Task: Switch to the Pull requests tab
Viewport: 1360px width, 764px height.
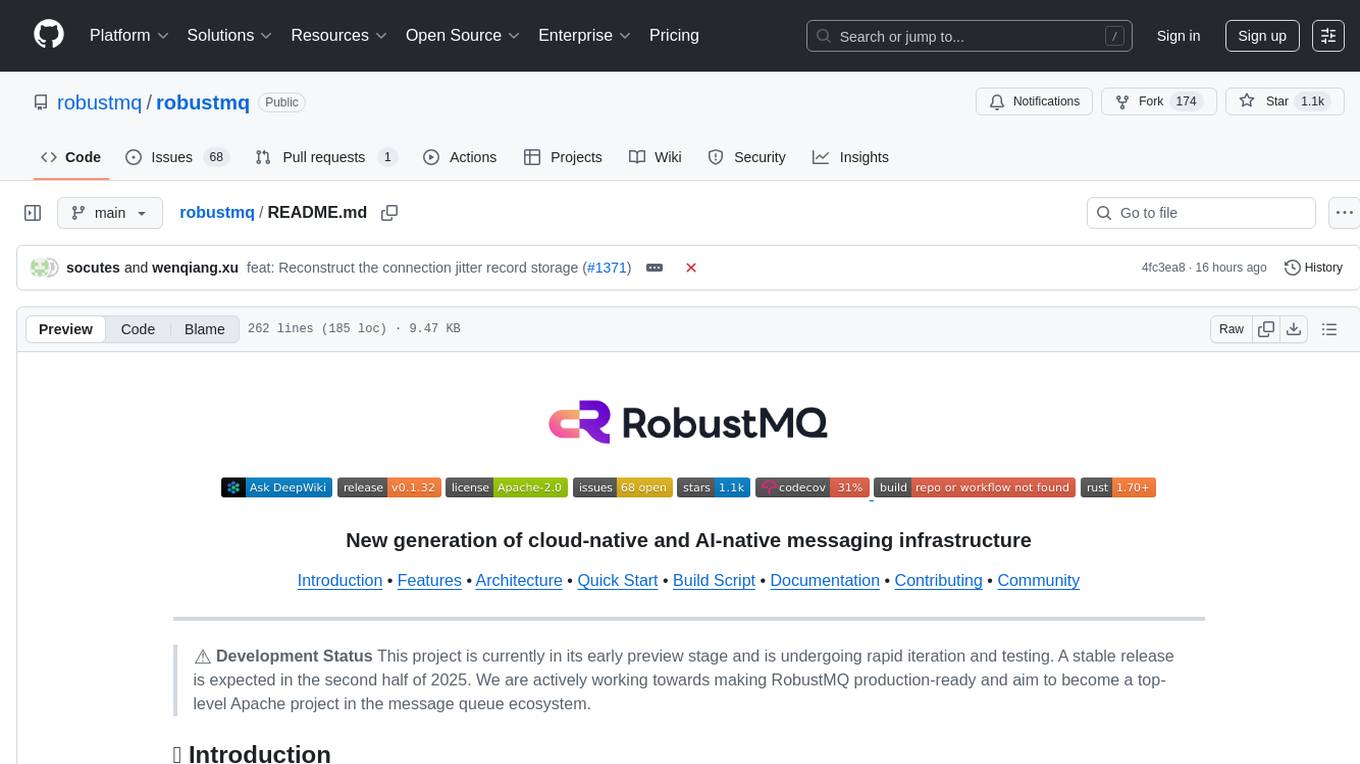Action: click(326, 157)
